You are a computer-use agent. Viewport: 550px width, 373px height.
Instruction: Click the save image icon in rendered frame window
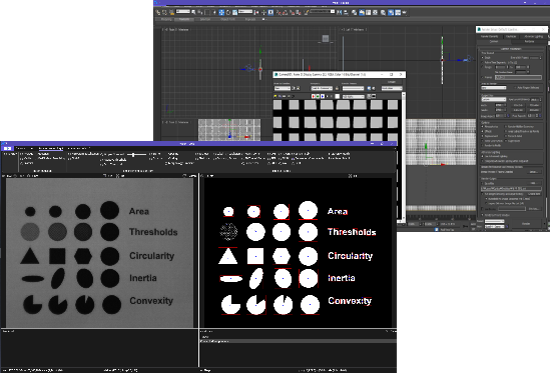tap(275, 96)
